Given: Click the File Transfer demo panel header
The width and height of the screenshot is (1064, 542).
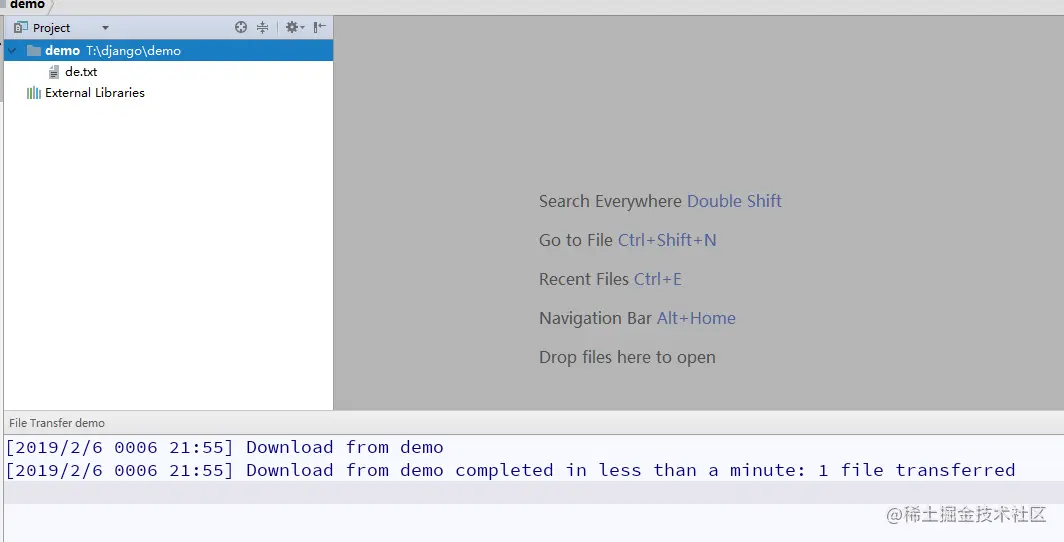Looking at the screenshot, I should coord(57,423).
